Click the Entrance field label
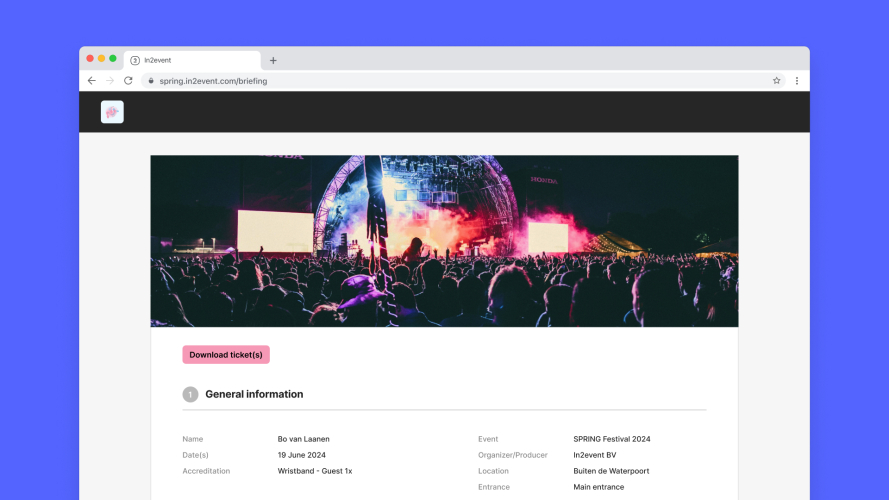This screenshot has width=889, height=500. [x=494, y=486]
